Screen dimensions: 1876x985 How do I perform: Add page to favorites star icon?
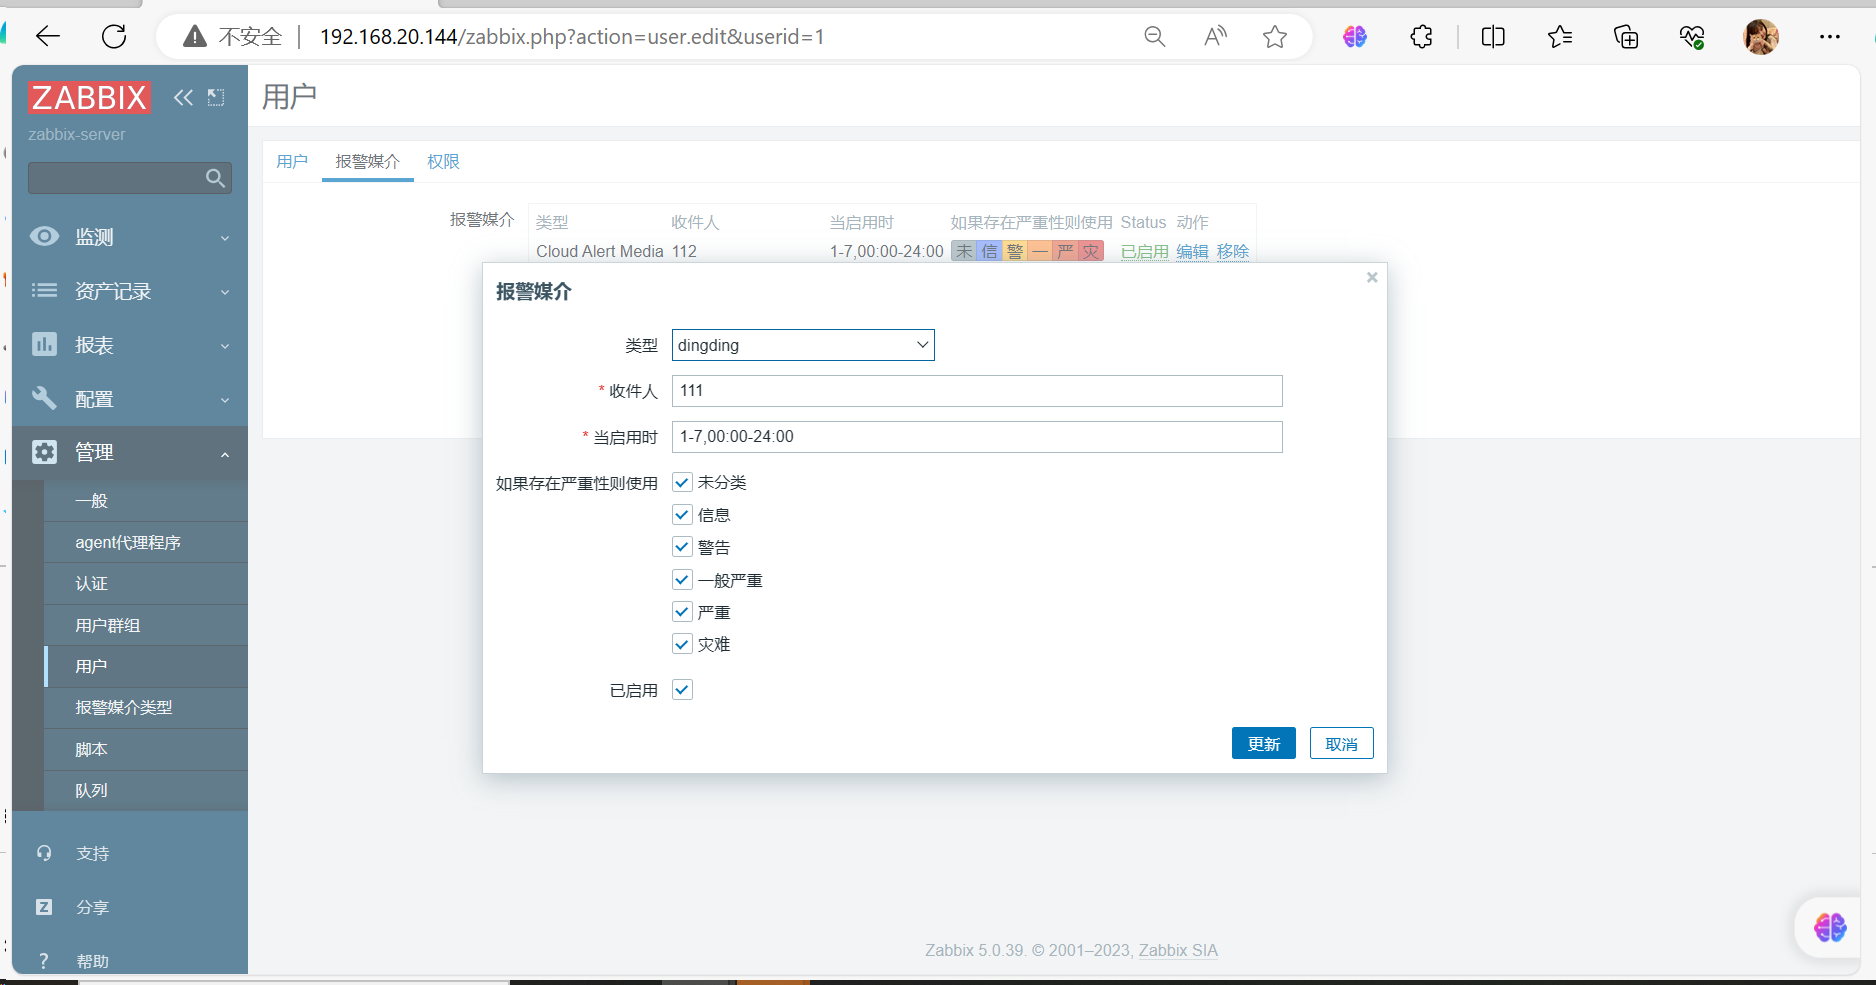[x=1275, y=37]
